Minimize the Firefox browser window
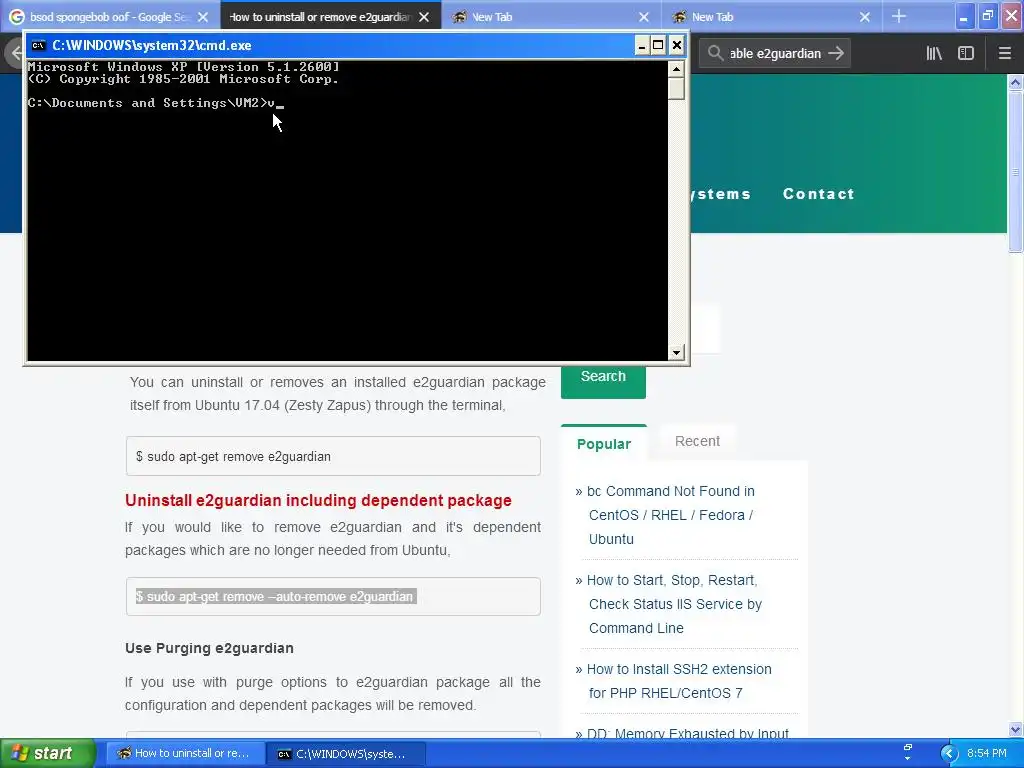 point(964,16)
